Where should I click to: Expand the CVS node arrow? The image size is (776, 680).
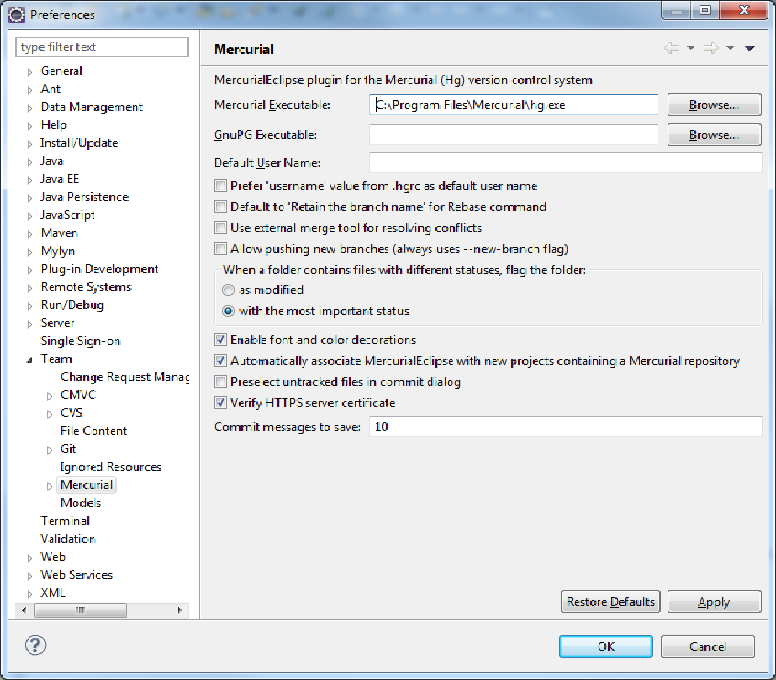[49, 414]
